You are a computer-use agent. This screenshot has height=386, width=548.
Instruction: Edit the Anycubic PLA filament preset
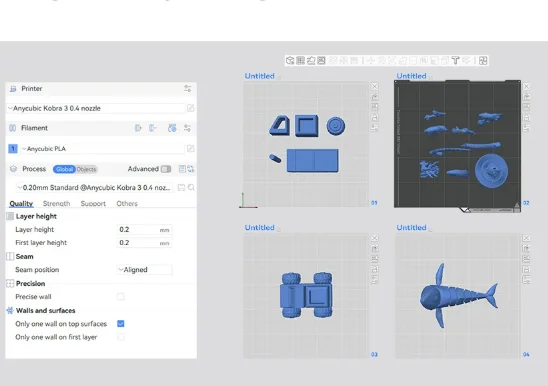(190, 149)
